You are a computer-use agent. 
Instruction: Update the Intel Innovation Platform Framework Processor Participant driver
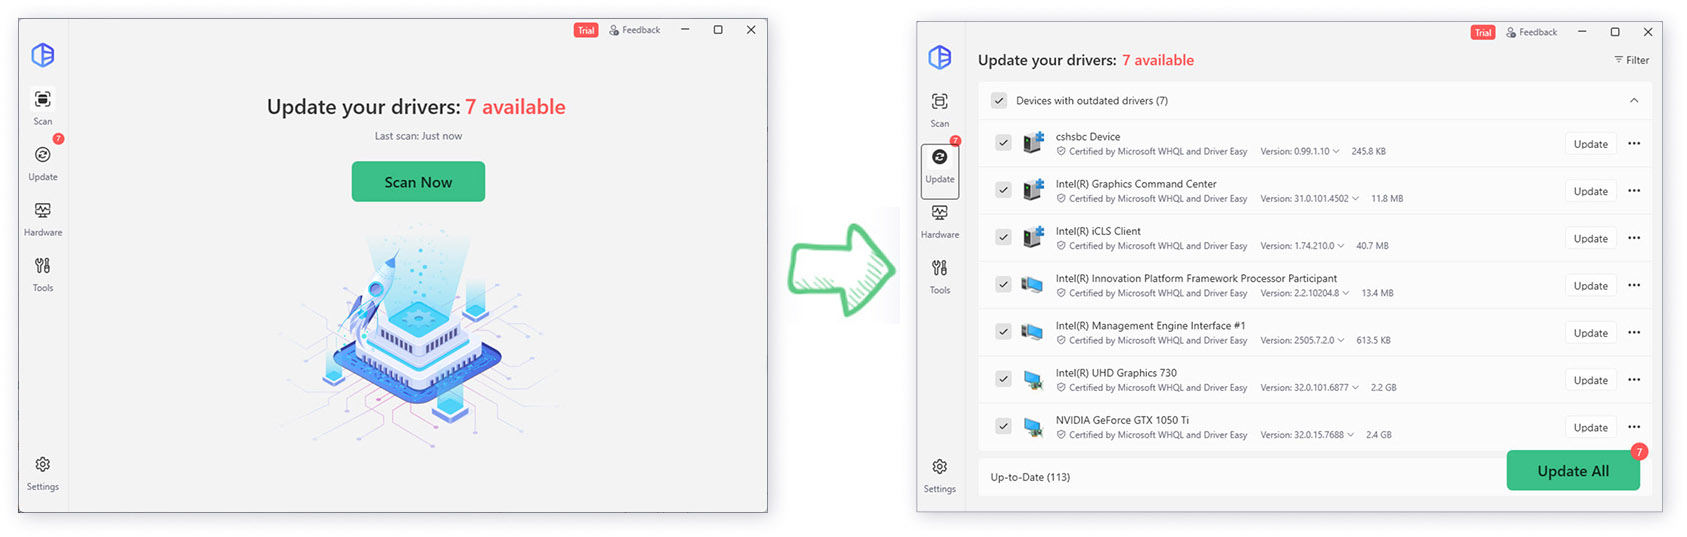click(x=1590, y=286)
